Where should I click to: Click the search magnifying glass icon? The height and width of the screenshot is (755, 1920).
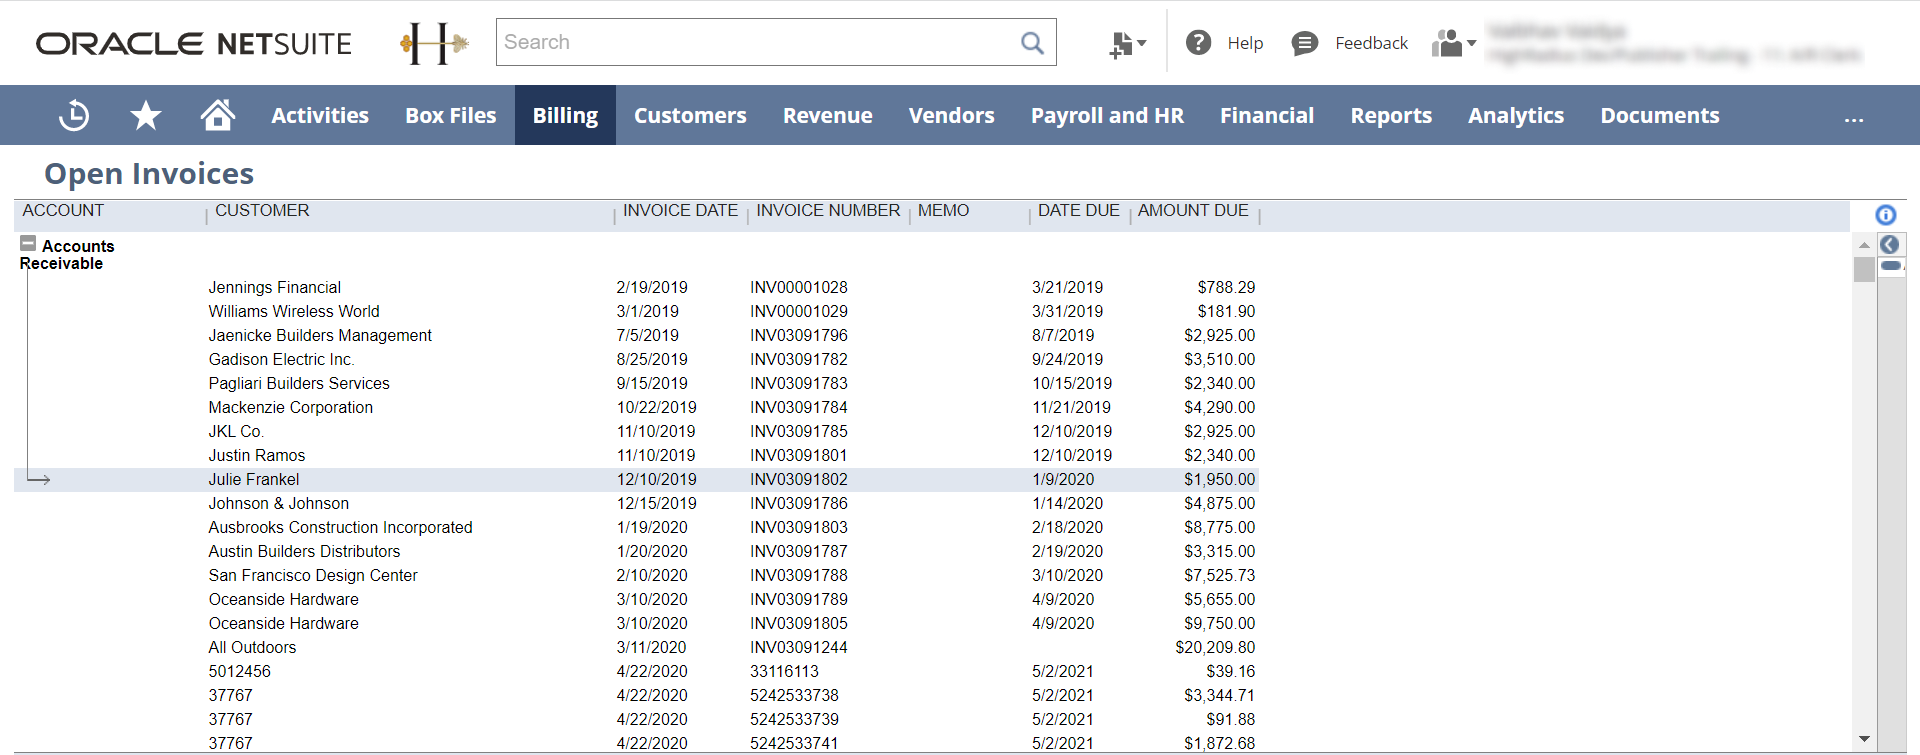point(1032,43)
